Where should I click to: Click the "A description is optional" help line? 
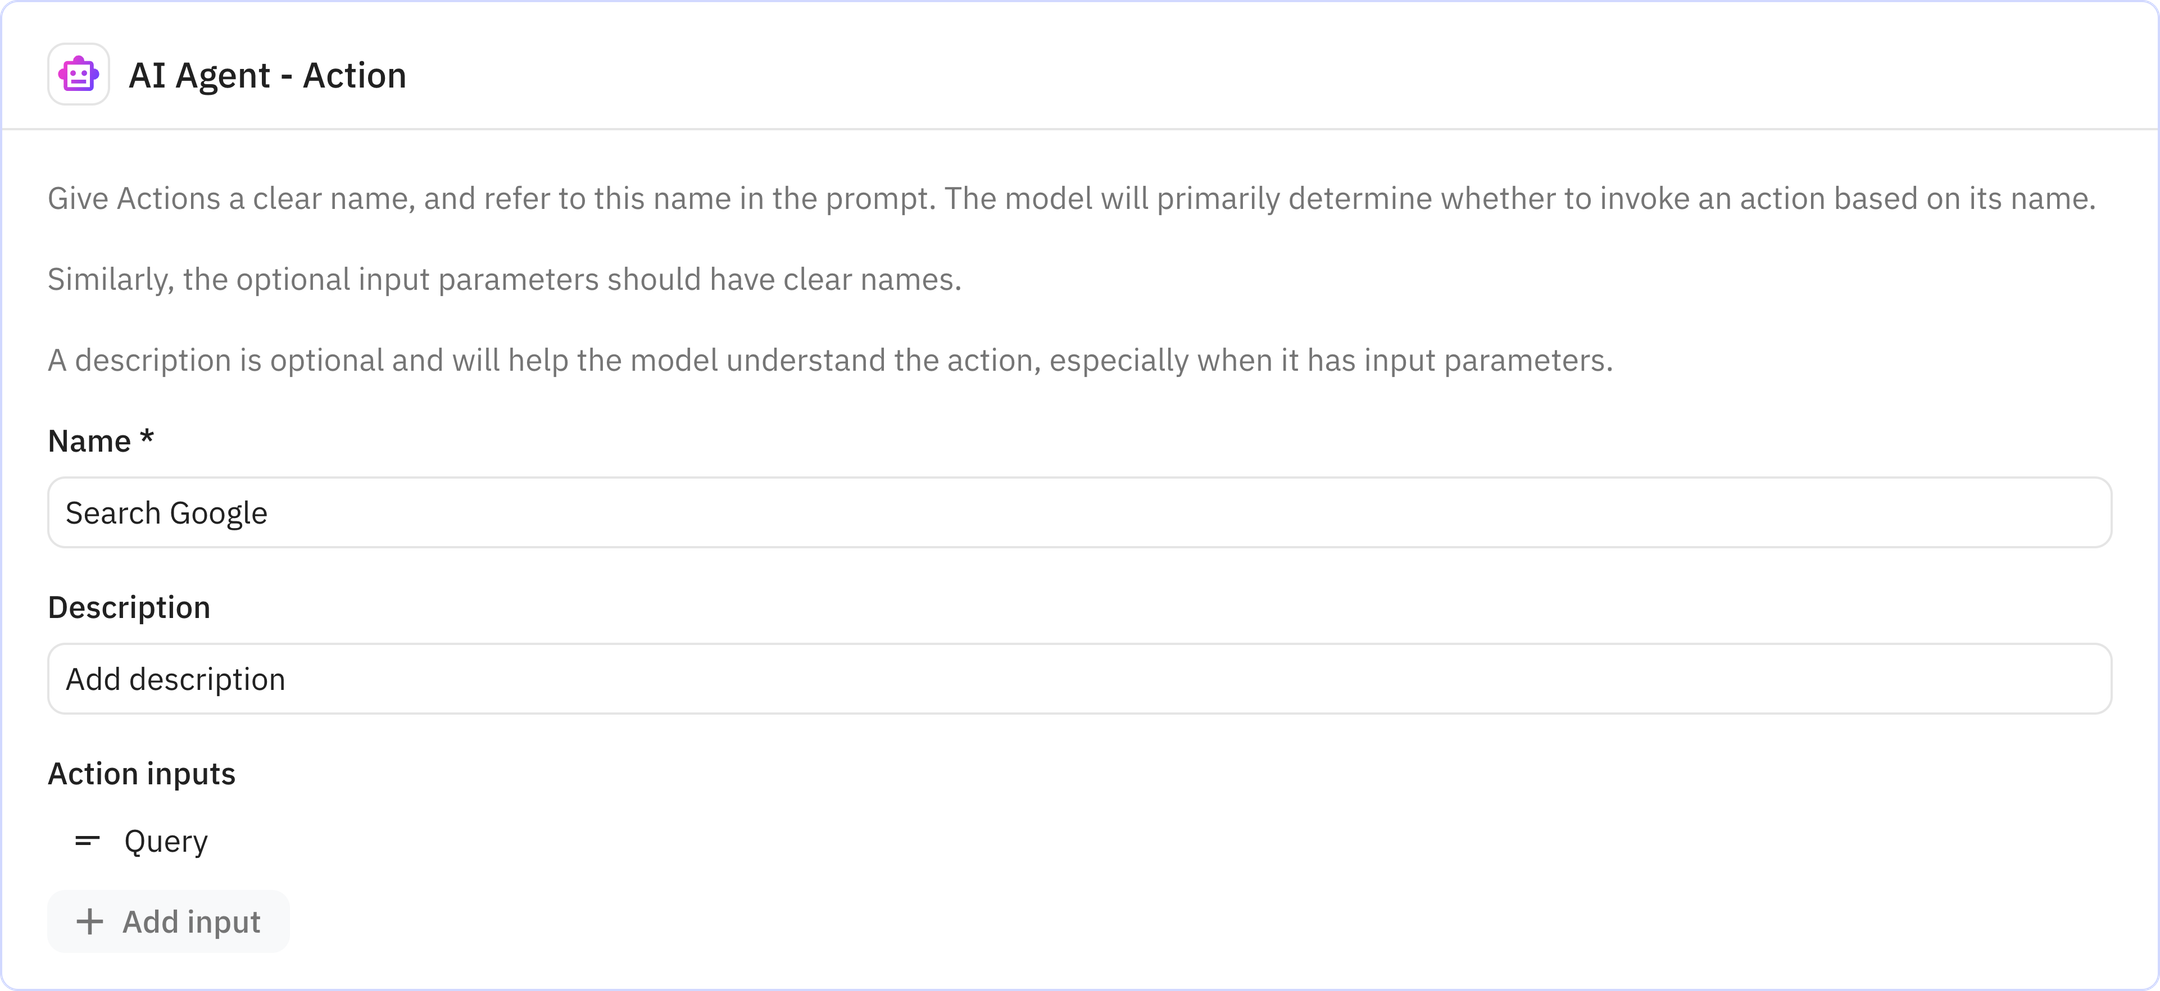(830, 360)
